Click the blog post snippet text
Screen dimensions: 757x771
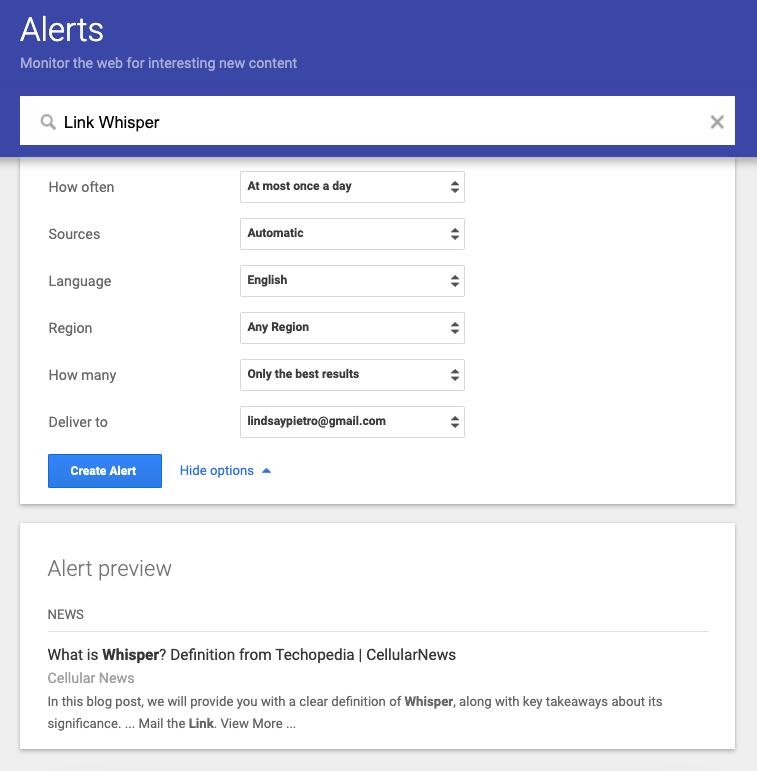[355, 712]
